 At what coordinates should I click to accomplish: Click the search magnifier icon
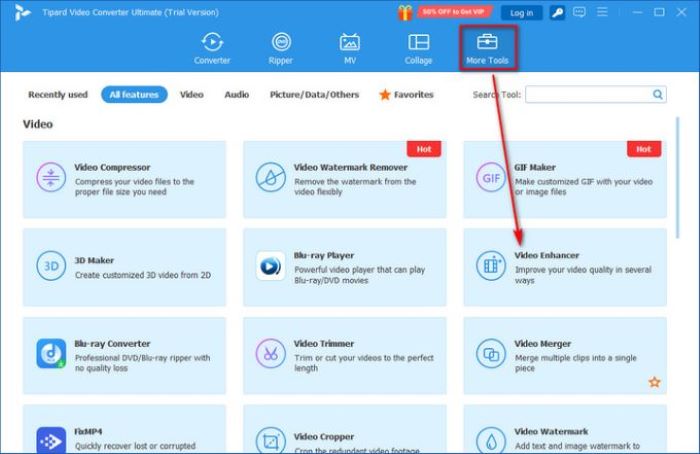click(658, 95)
